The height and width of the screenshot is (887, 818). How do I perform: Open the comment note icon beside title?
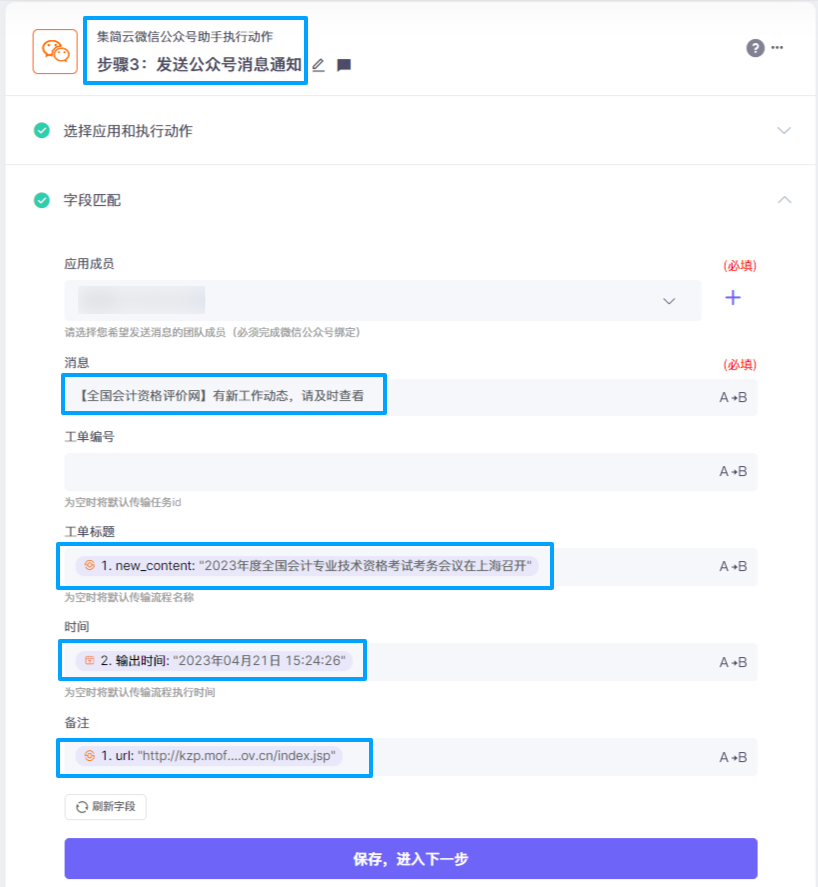(x=344, y=65)
